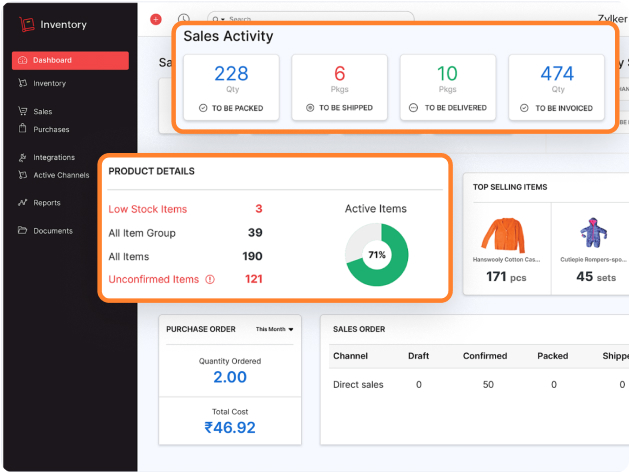Open the Unconfirmed Items link
Screen dimensions: 629x472
(153, 280)
